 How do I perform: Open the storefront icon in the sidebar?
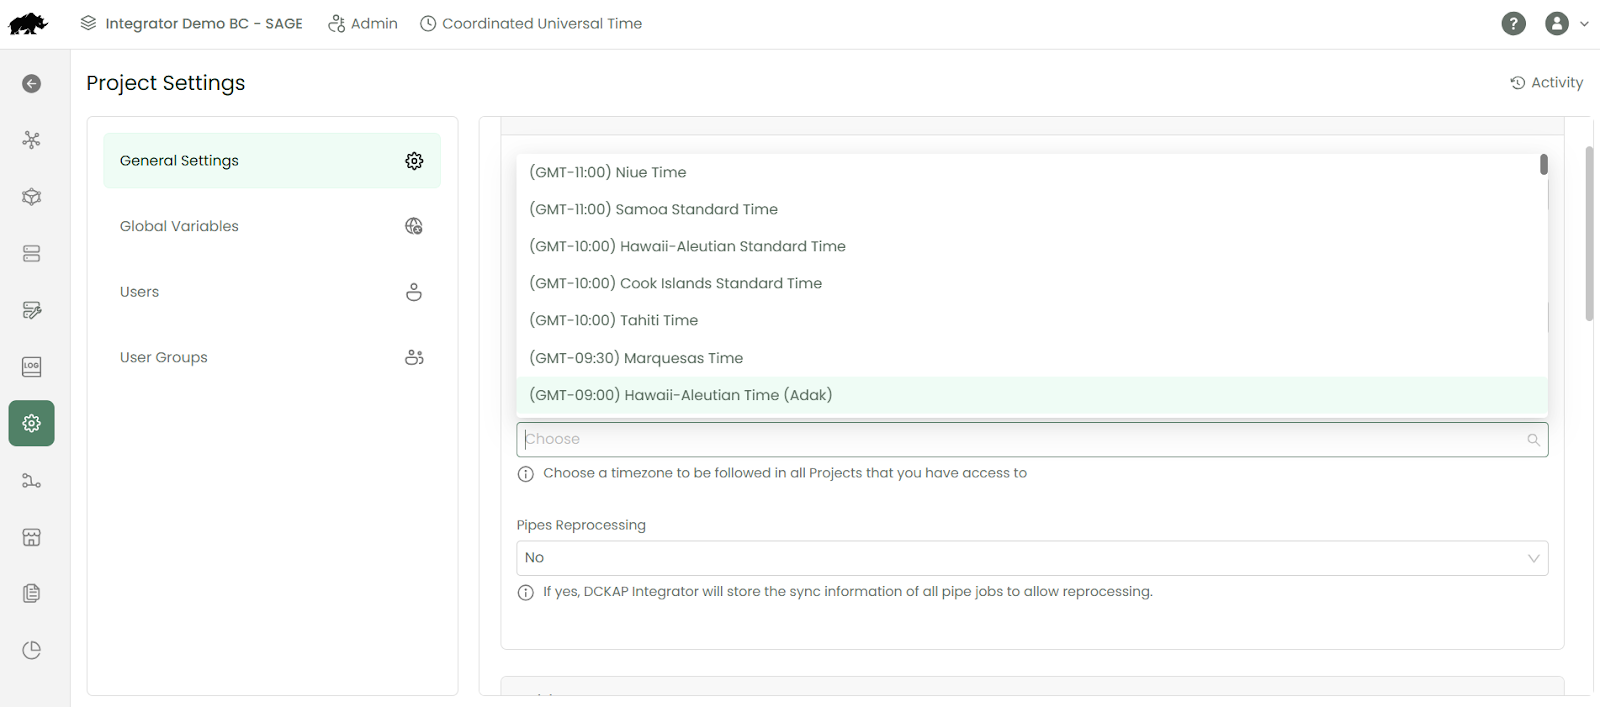coord(31,537)
